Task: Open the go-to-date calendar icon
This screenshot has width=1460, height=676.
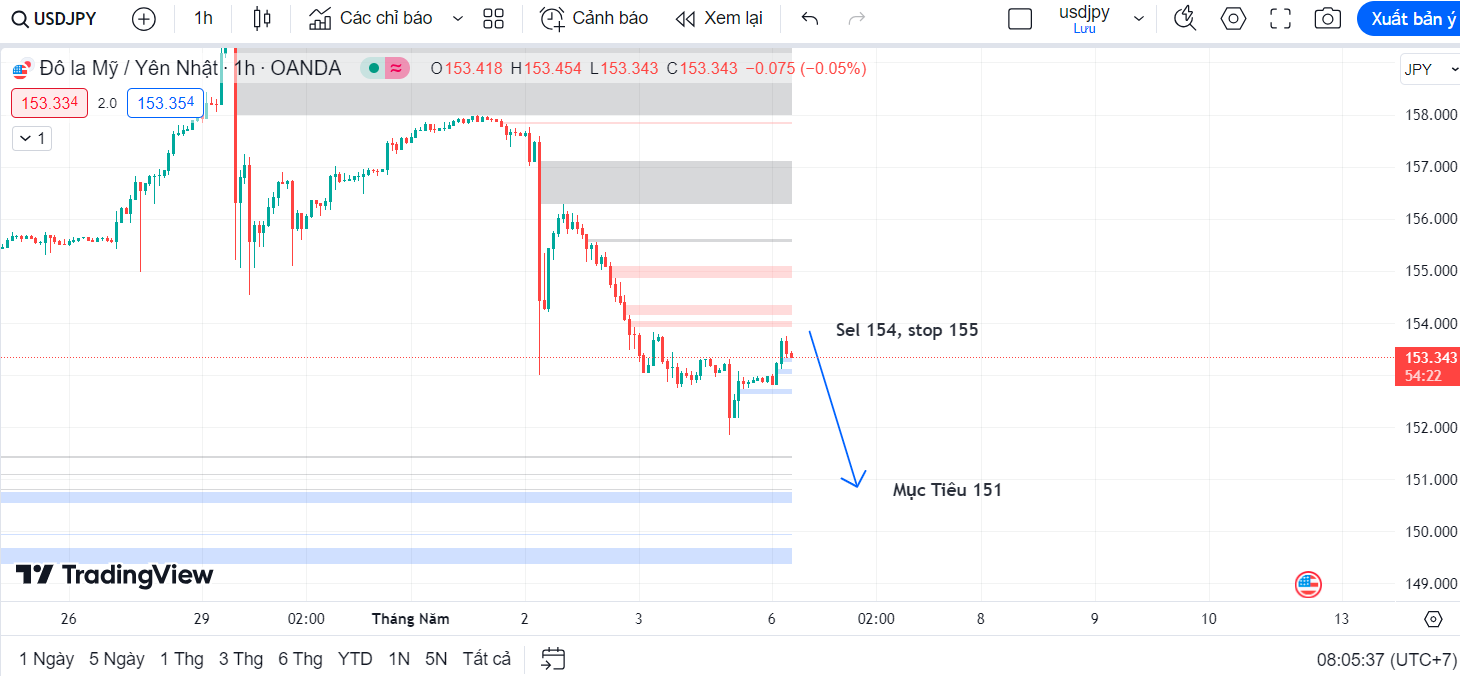Action: [553, 658]
